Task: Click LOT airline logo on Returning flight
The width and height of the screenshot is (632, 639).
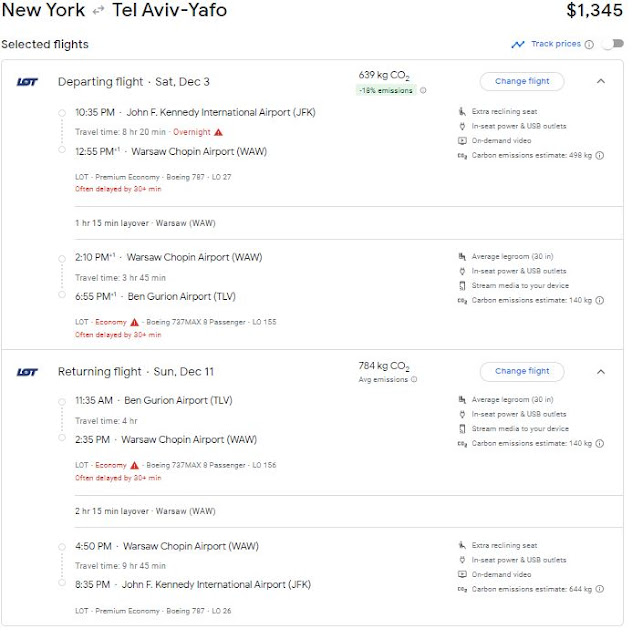Action: (x=27, y=372)
